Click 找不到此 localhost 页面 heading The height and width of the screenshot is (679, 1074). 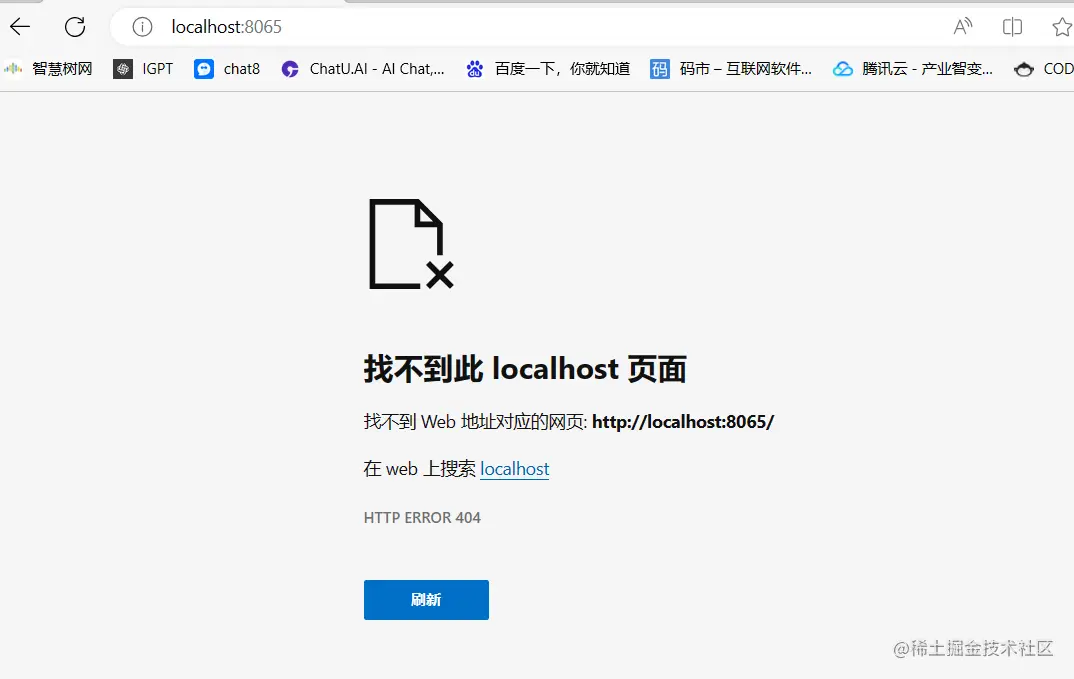tap(525, 369)
